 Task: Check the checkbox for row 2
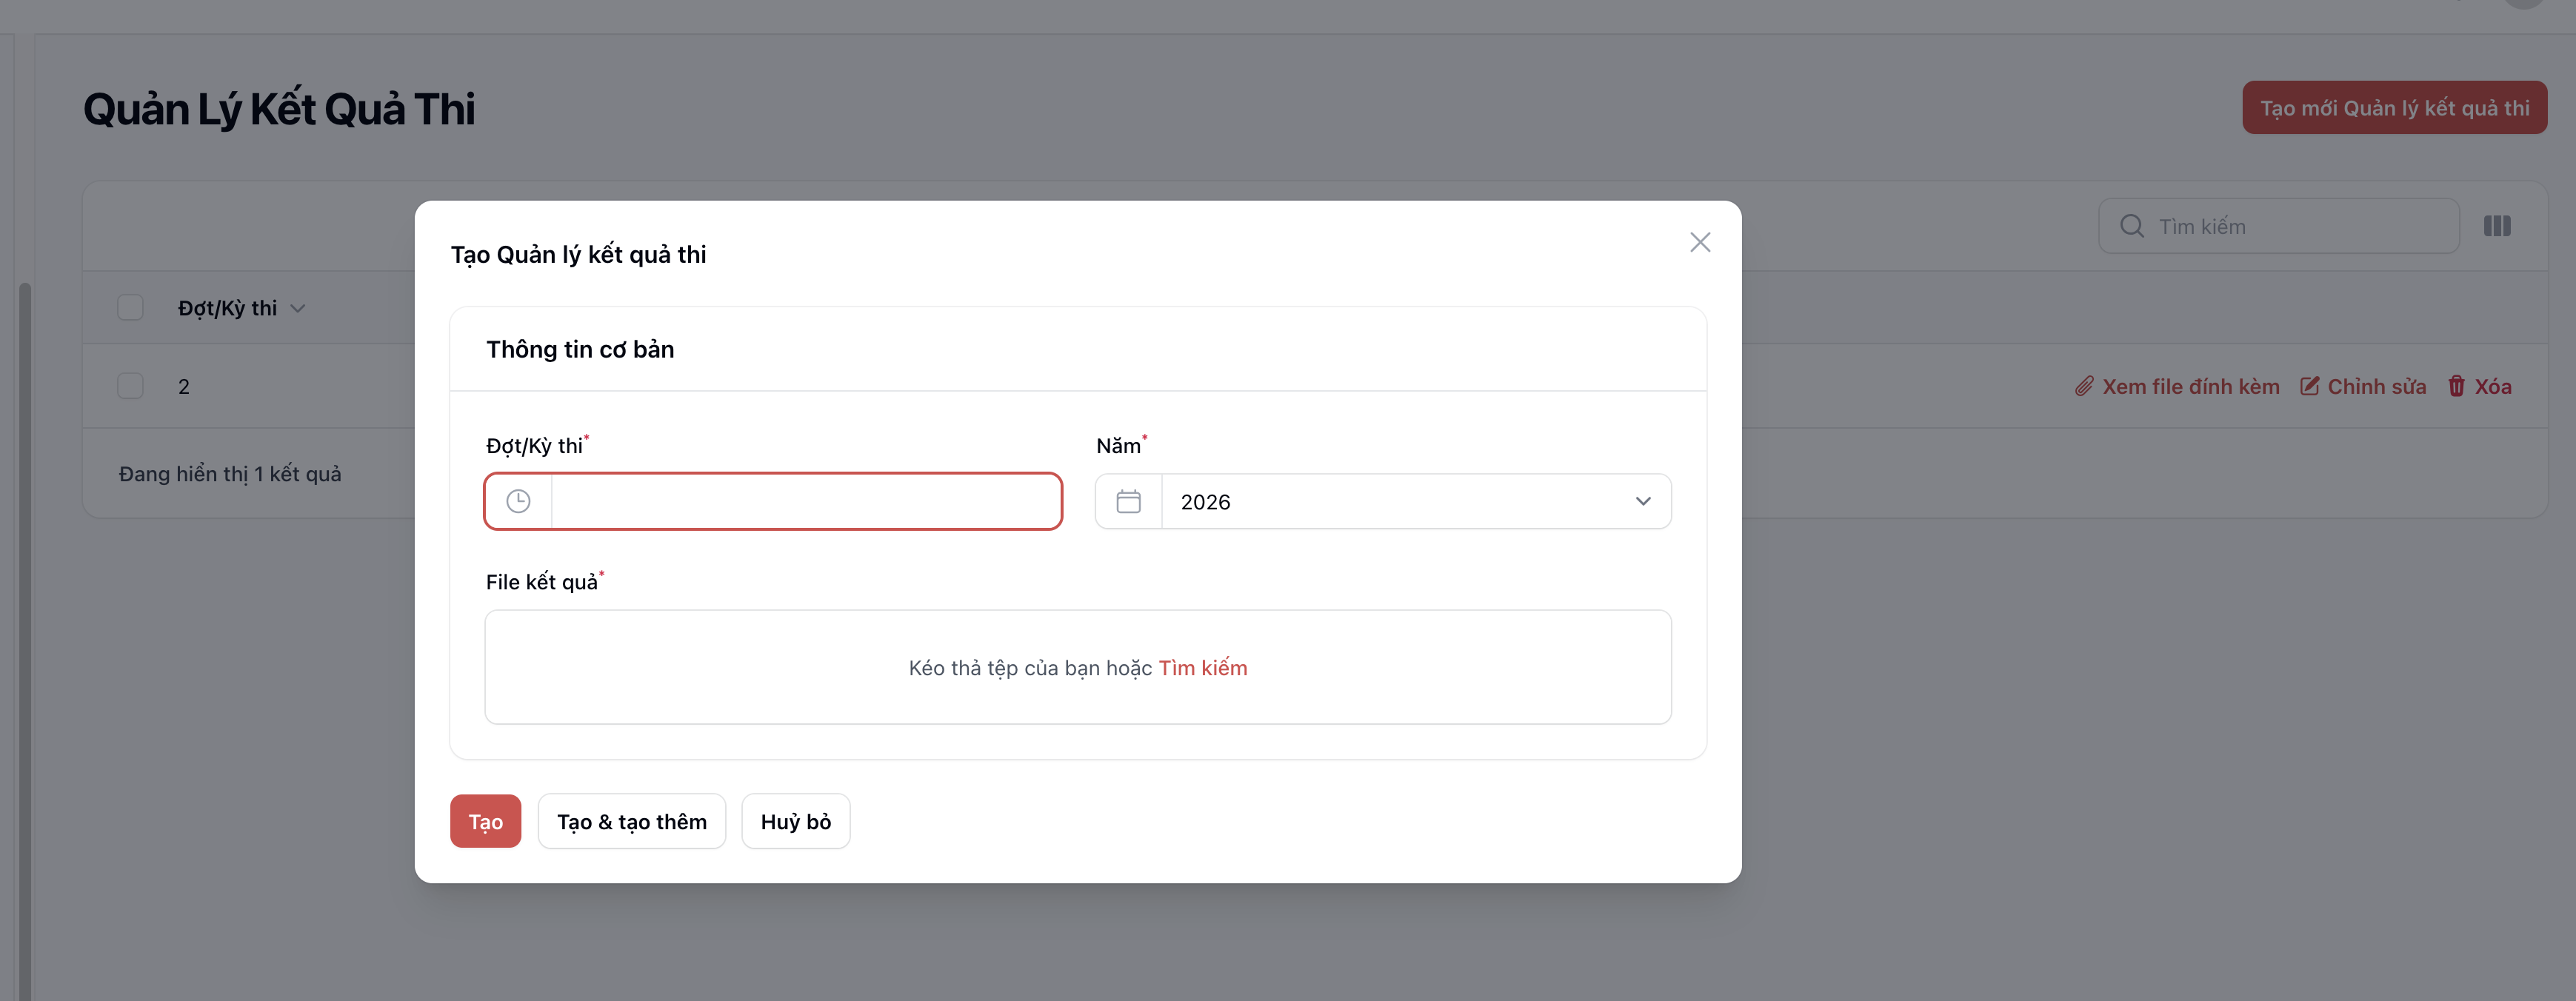pos(131,386)
